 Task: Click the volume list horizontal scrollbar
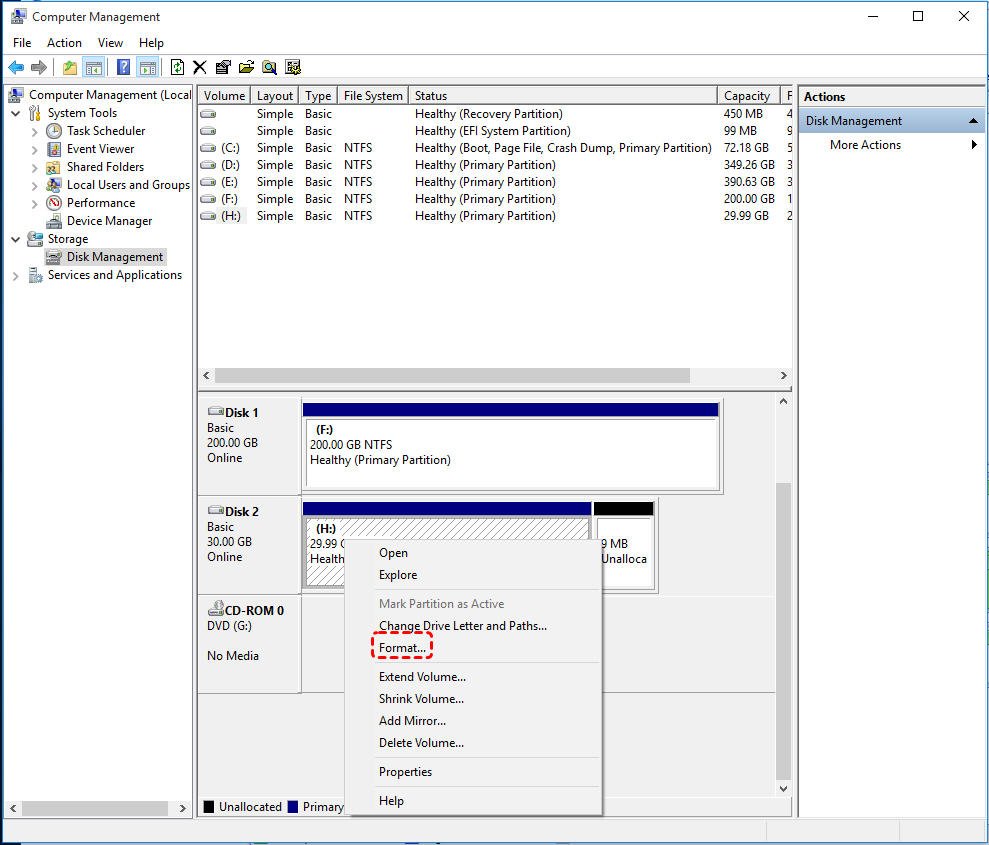pos(452,376)
